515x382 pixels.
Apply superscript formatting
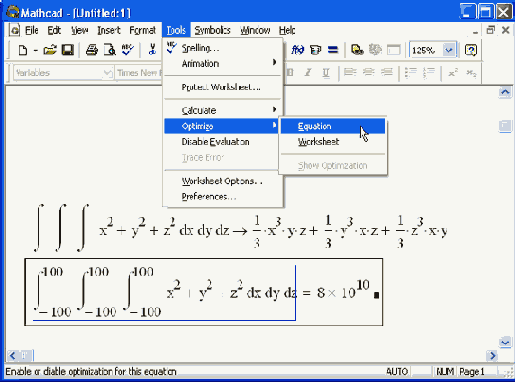click(453, 72)
